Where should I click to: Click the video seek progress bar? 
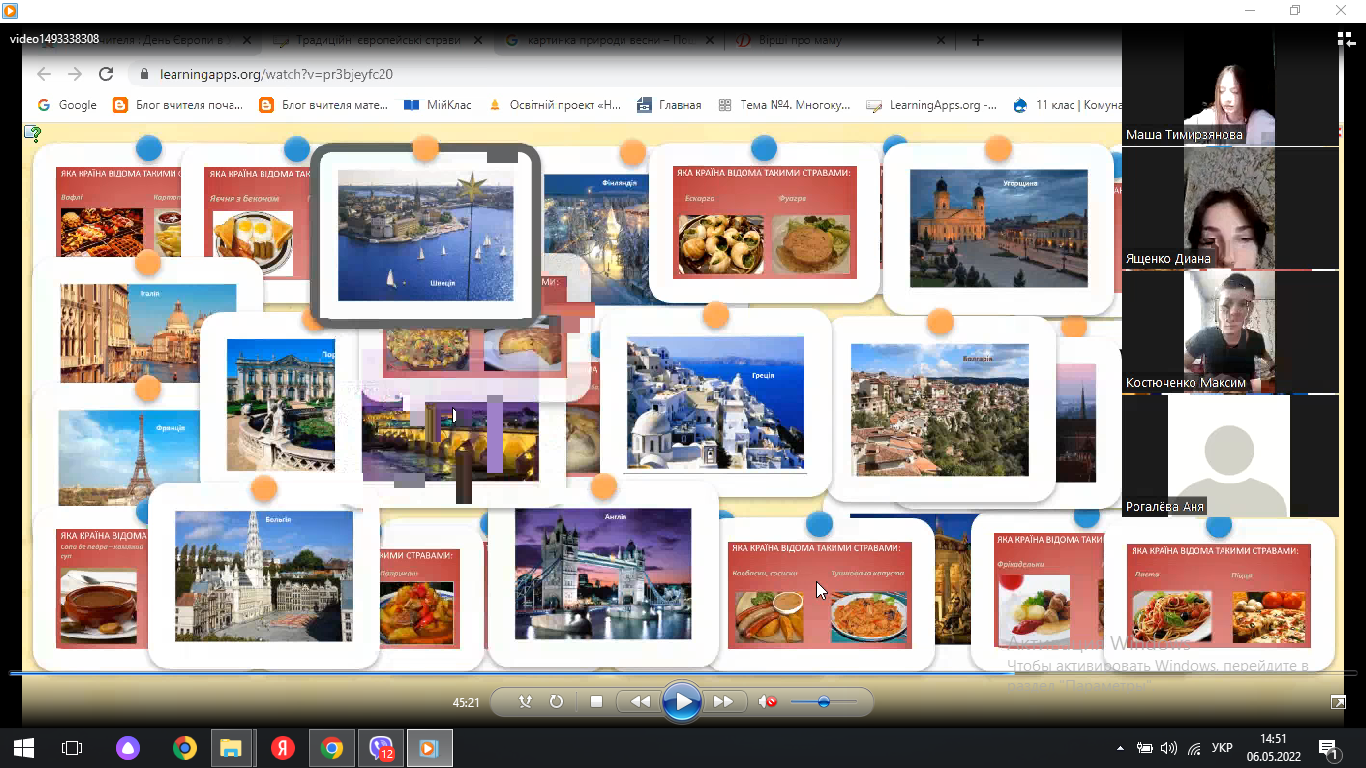[683, 673]
